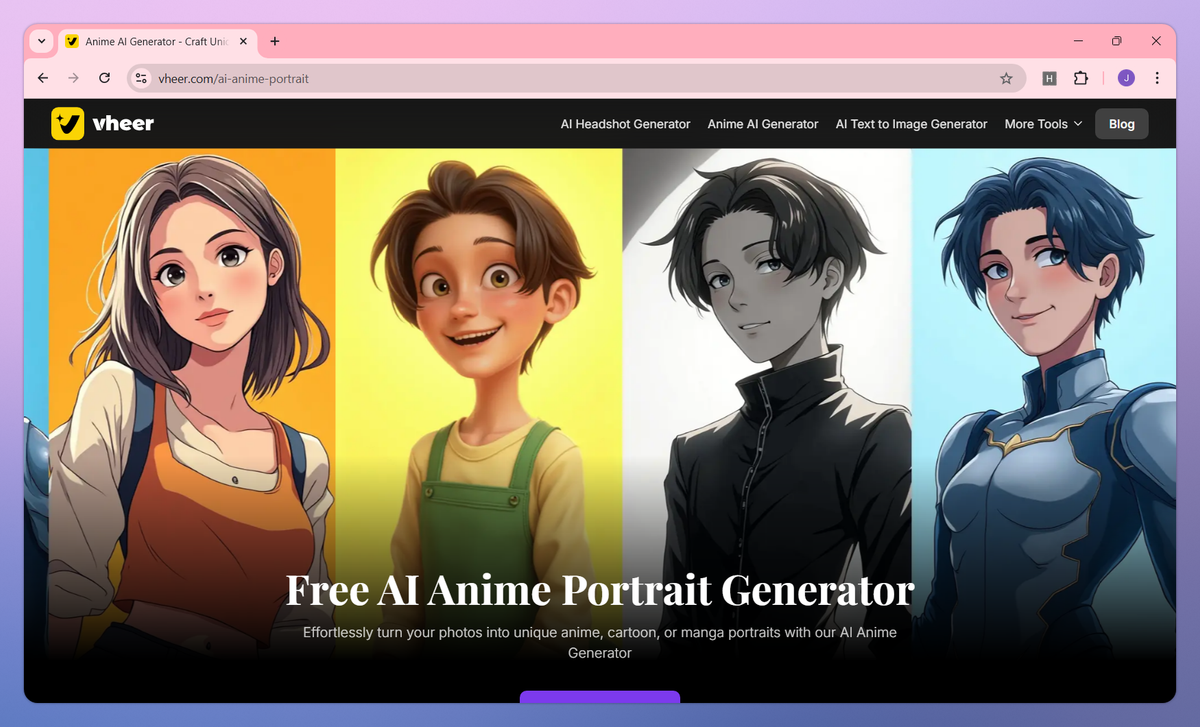Screen dimensions: 1200x727
Task: Select the Anime AI Generator browser tab
Action: tap(155, 41)
